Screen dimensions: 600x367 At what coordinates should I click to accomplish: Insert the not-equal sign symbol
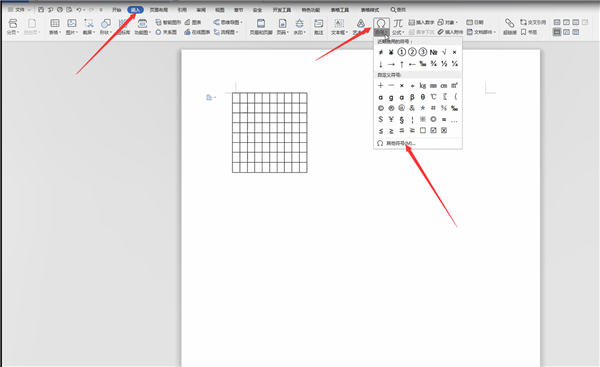coord(380,52)
